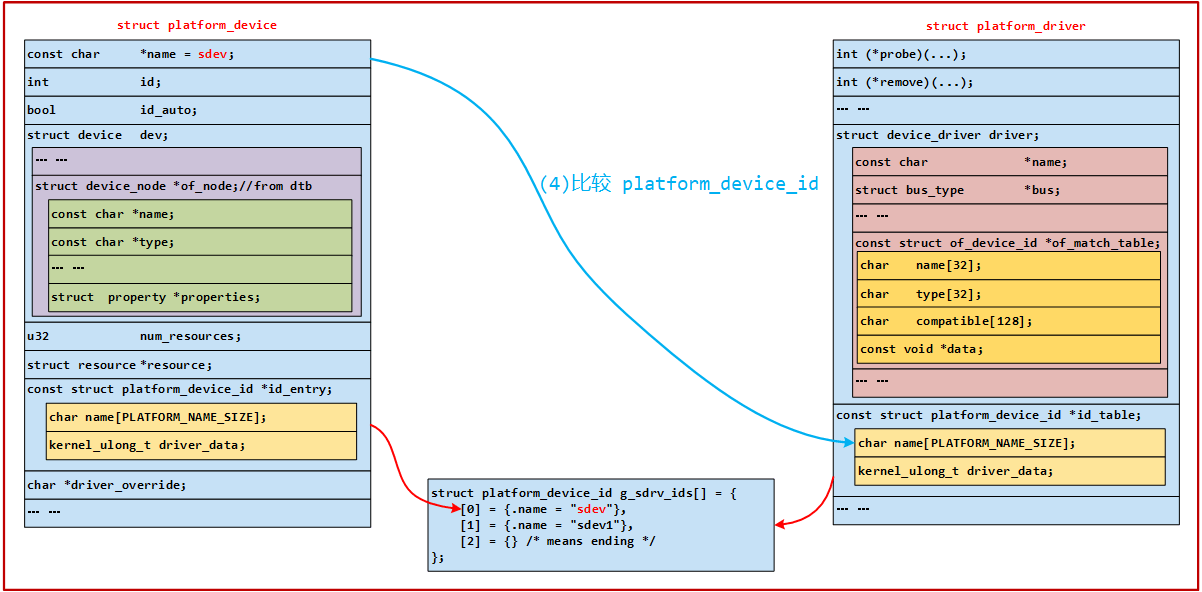This screenshot has width=1202, height=592.
Task: Select the 'int id;' field row
Action: (197, 82)
